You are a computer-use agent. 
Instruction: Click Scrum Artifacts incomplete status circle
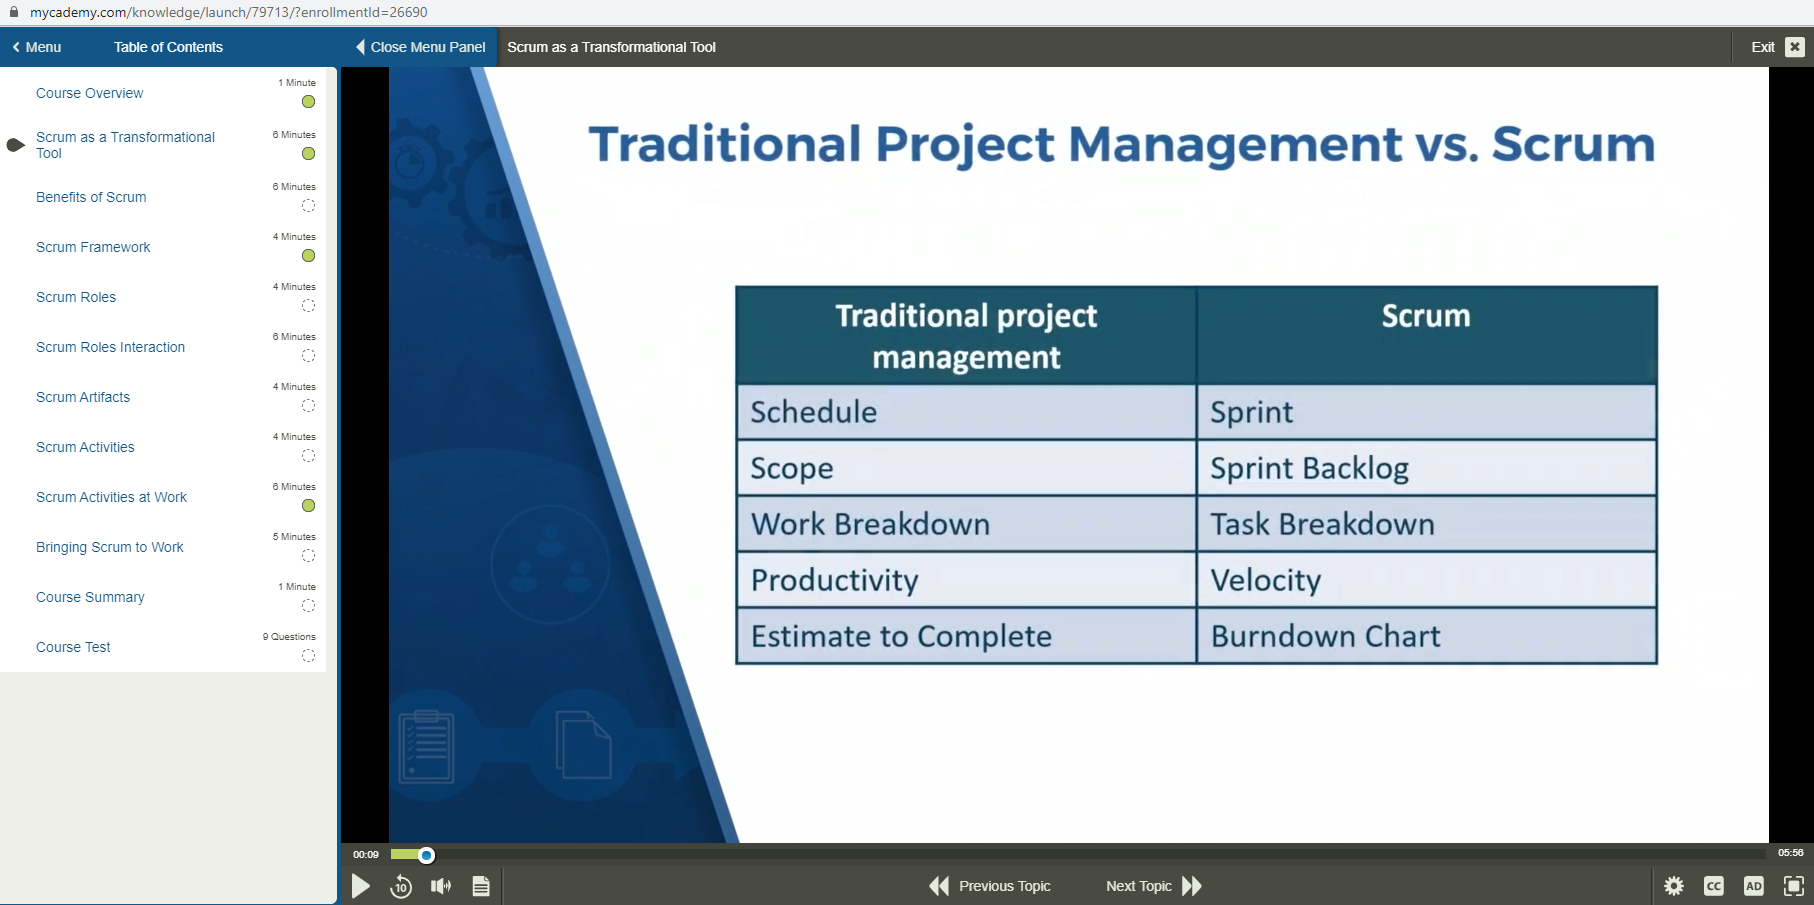308,406
